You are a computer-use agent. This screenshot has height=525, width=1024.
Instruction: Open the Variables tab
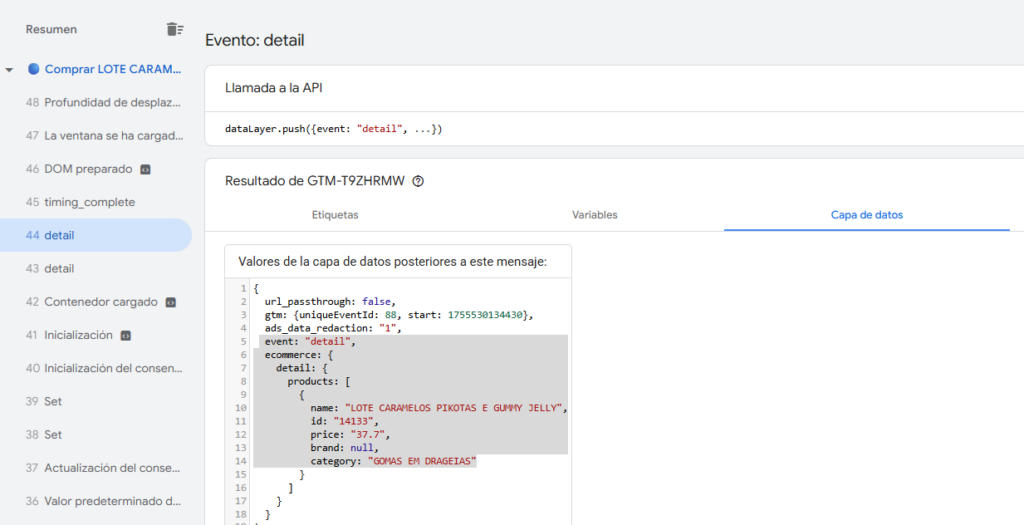594,215
